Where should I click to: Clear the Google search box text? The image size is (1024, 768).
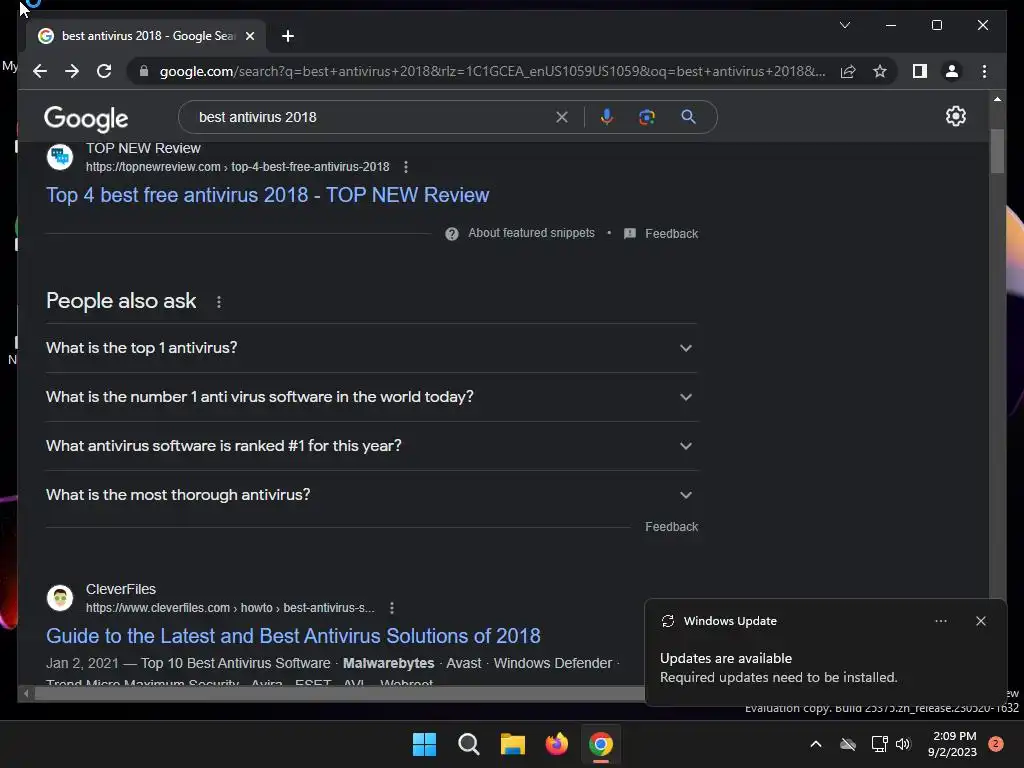pos(562,117)
